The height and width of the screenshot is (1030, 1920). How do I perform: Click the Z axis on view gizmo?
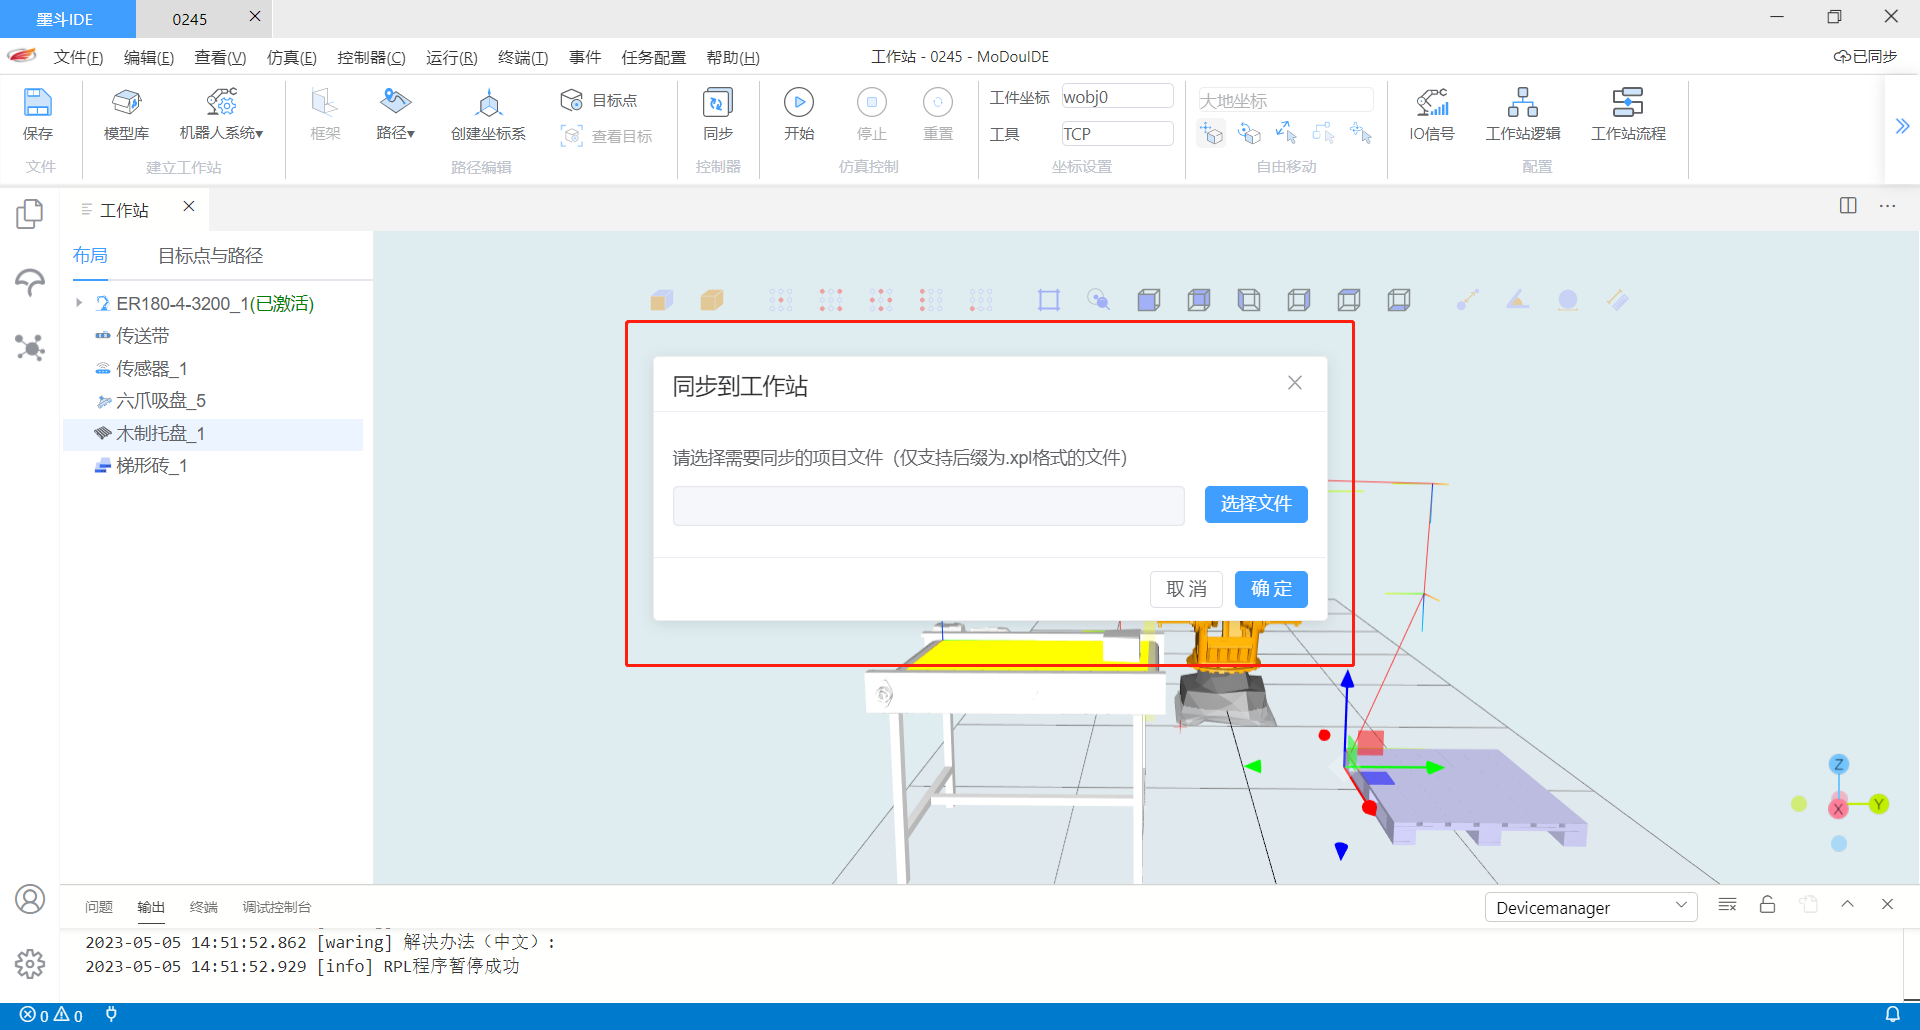click(x=1838, y=765)
